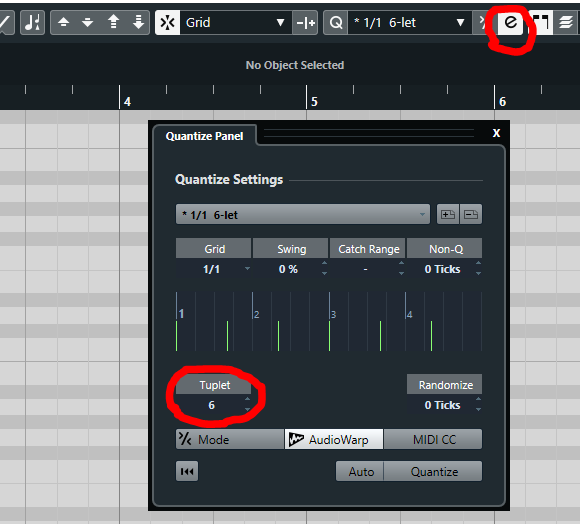
Task: Toggle the Snap type icon beside Grid
Action: click(x=168, y=23)
